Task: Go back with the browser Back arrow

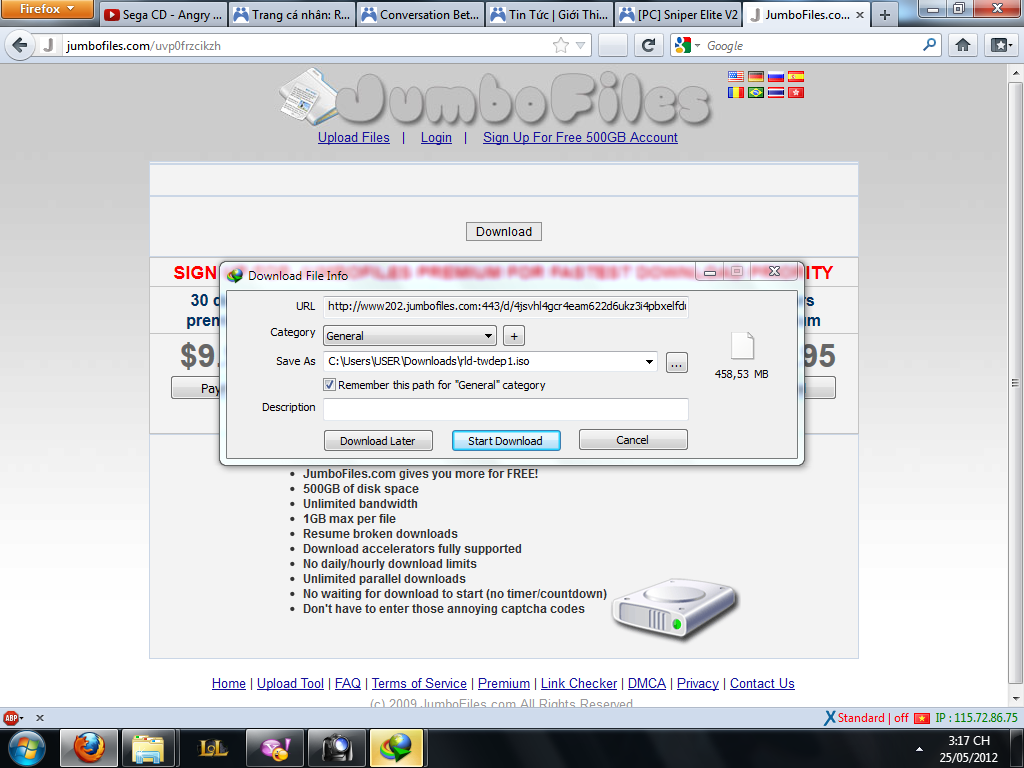Action: (20, 46)
